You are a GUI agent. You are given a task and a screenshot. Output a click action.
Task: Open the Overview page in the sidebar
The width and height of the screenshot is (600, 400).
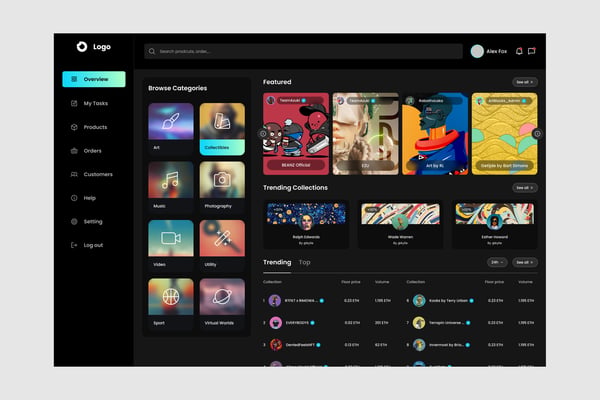pos(94,79)
